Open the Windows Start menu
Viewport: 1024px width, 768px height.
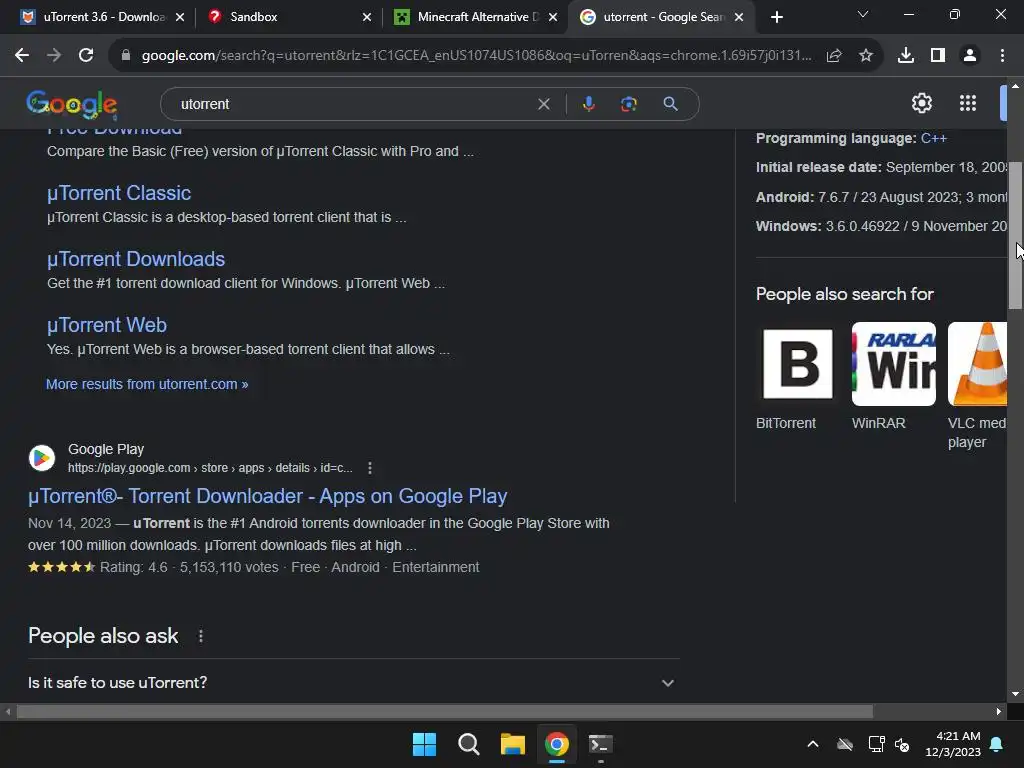coord(424,744)
